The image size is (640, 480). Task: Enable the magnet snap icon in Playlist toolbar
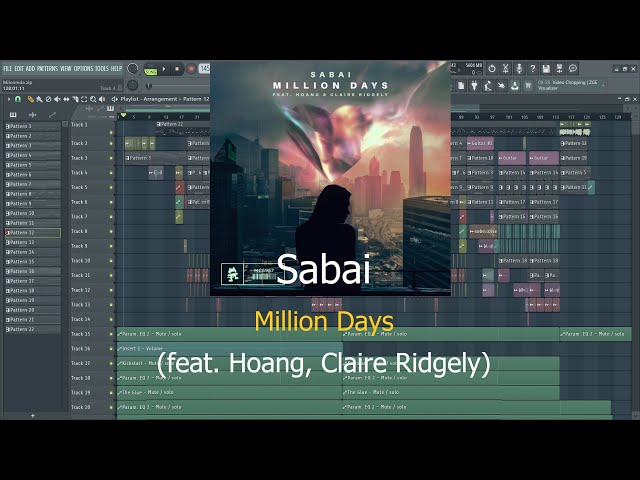coord(18,99)
